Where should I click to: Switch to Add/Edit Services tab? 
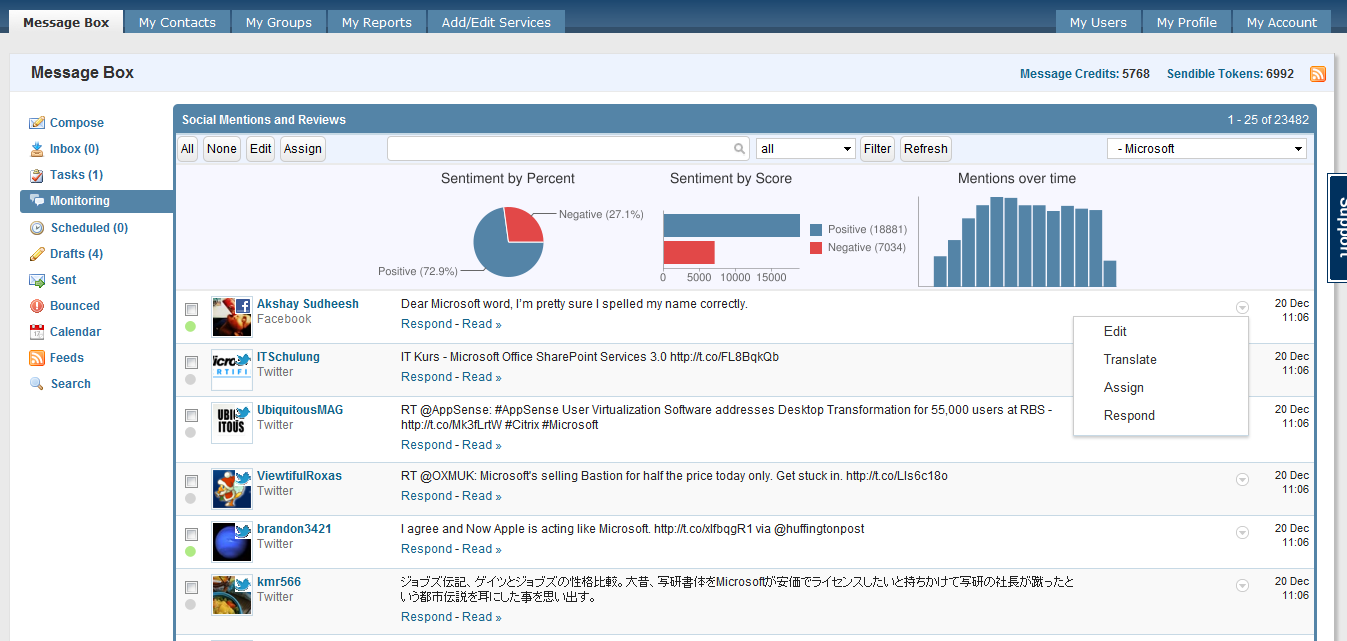point(496,22)
